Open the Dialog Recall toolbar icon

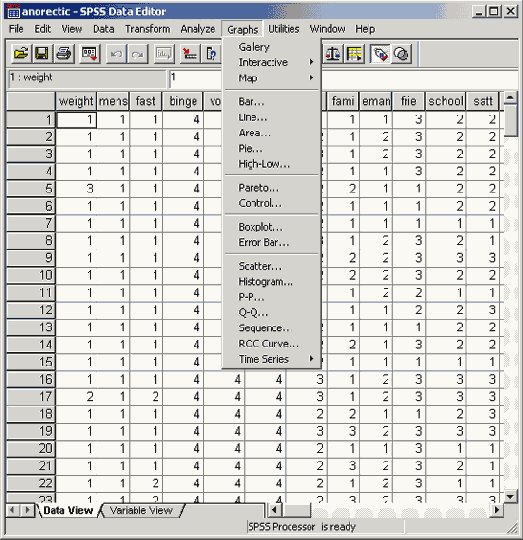90,54
